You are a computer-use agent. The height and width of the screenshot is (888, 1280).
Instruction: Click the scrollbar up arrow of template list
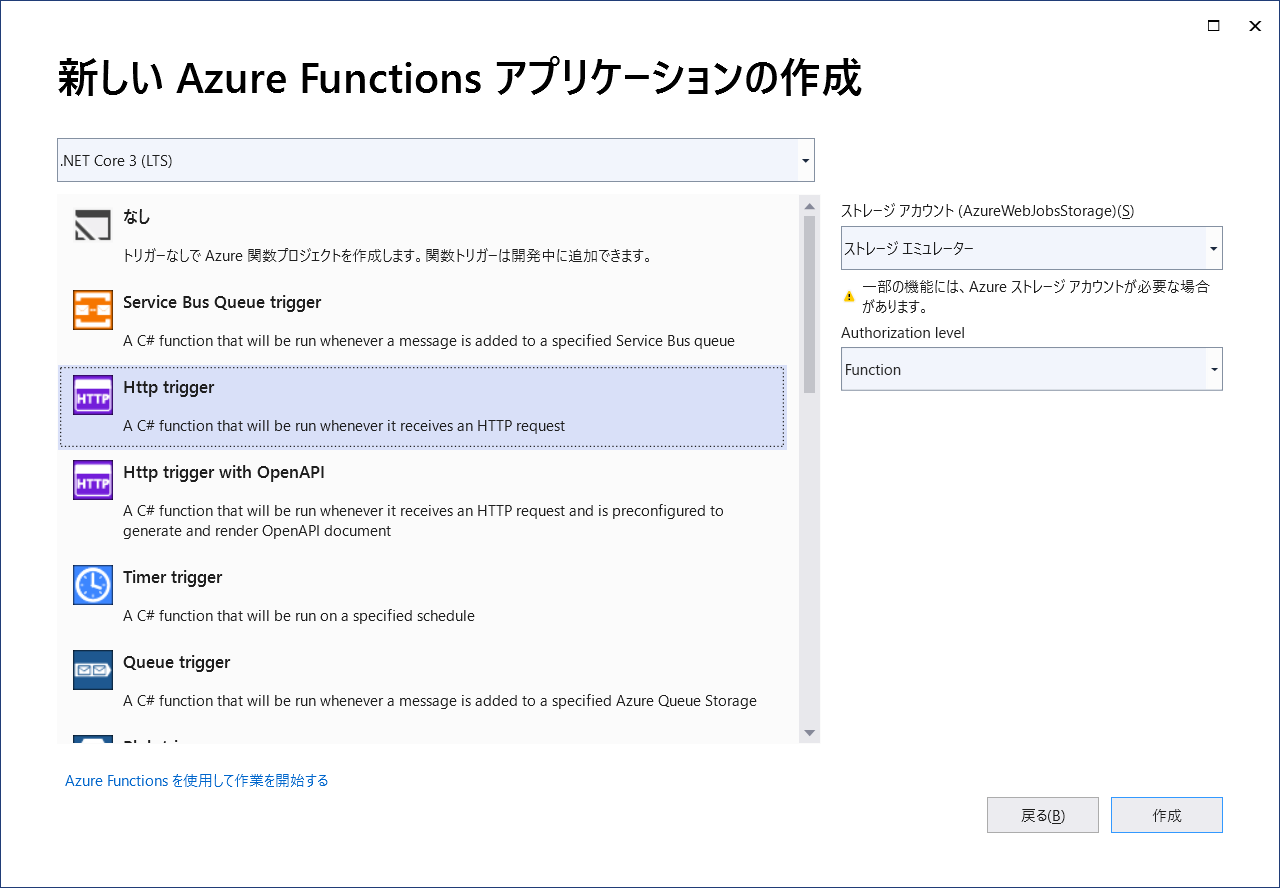(x=810, y=205)
